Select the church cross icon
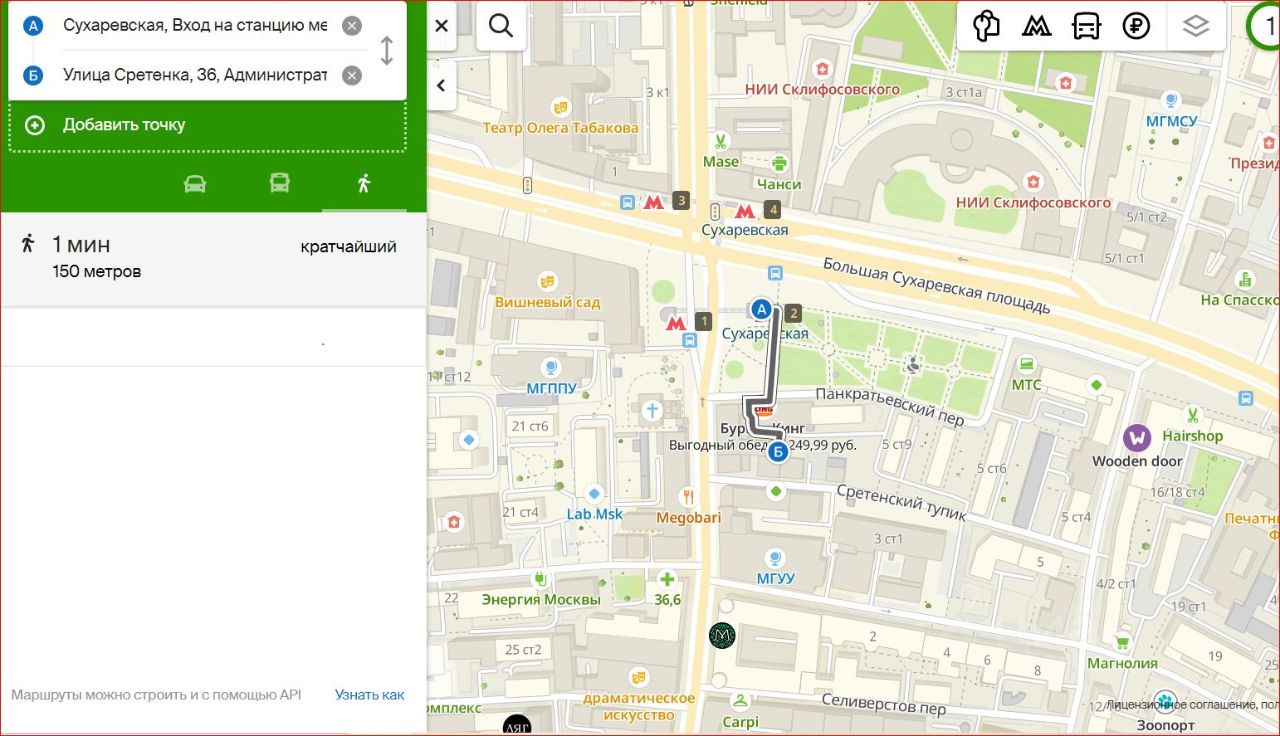Image resolution: width=1280 pixels, height=736 pixels. [652, 410]
